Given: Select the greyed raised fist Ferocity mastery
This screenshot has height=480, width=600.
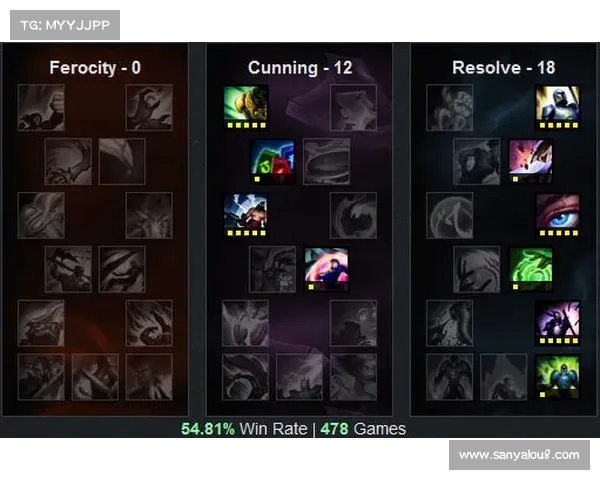Looking at the screenshot, I should (x=41, y=108).
